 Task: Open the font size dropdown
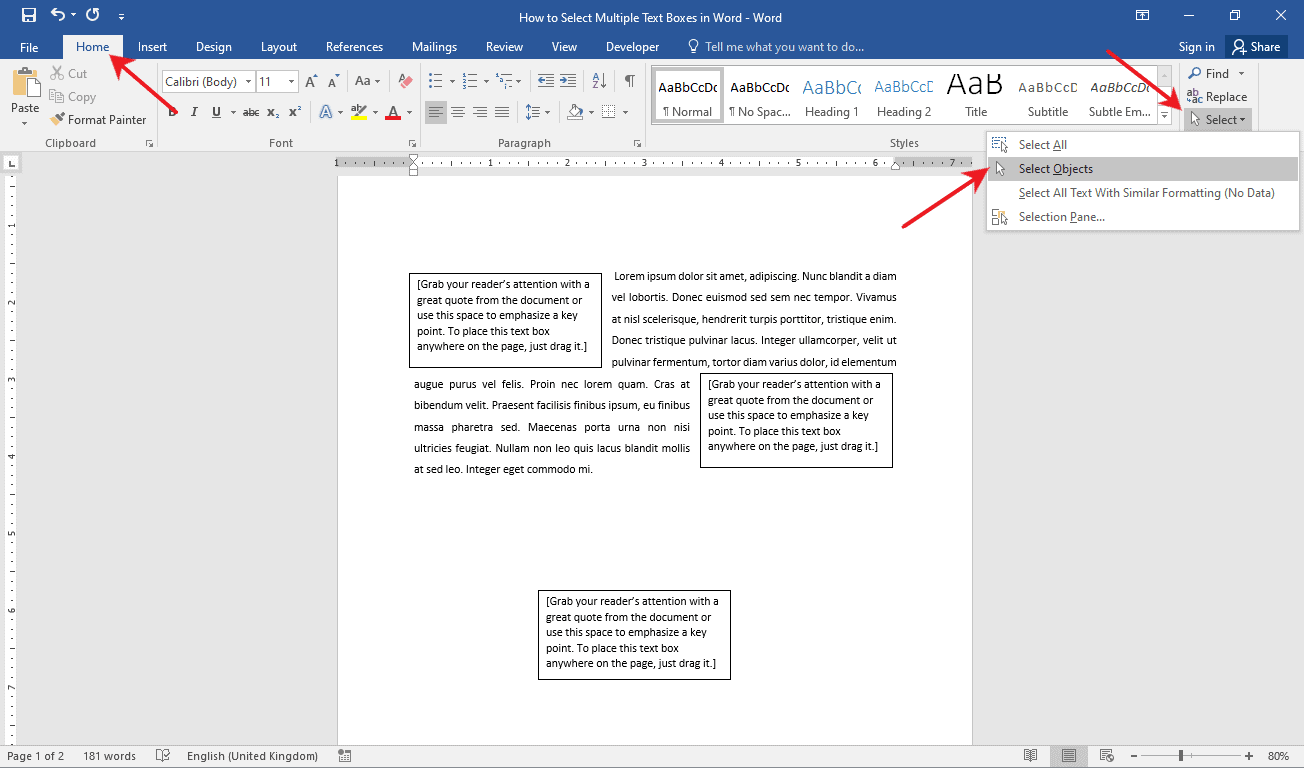tap(292, 82)
